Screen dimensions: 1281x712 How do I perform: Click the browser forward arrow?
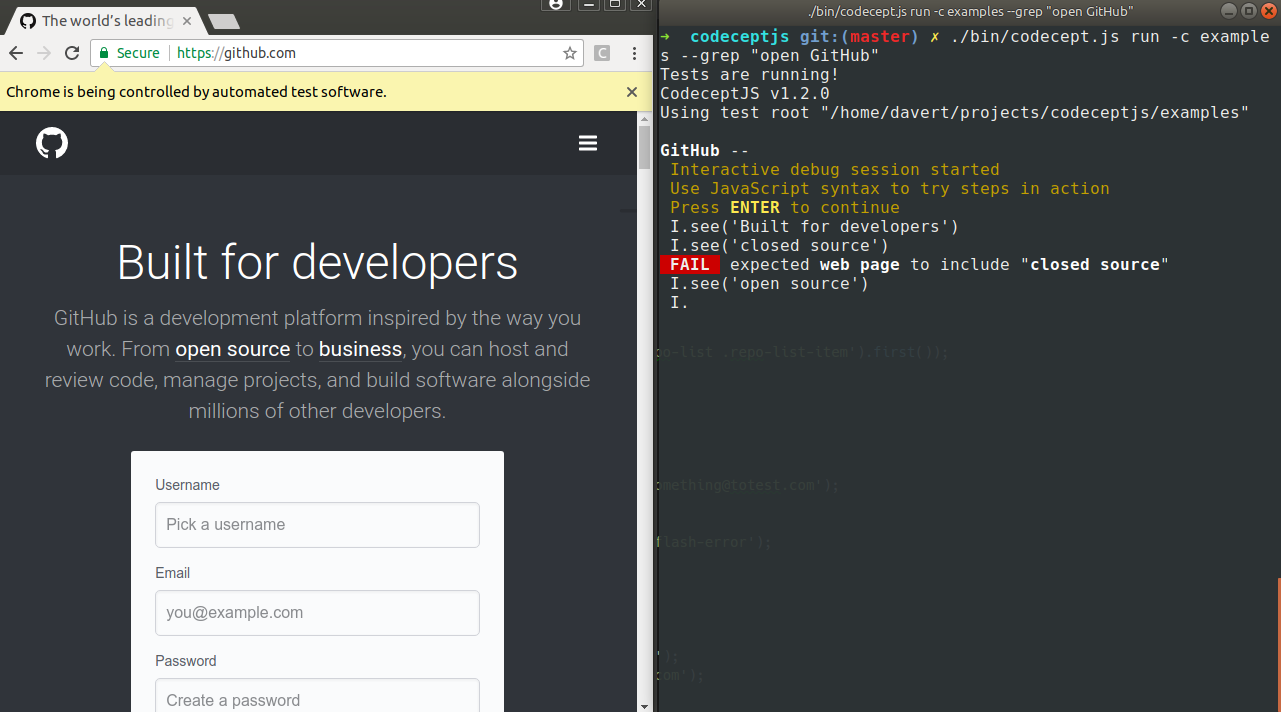coord(44,53)
